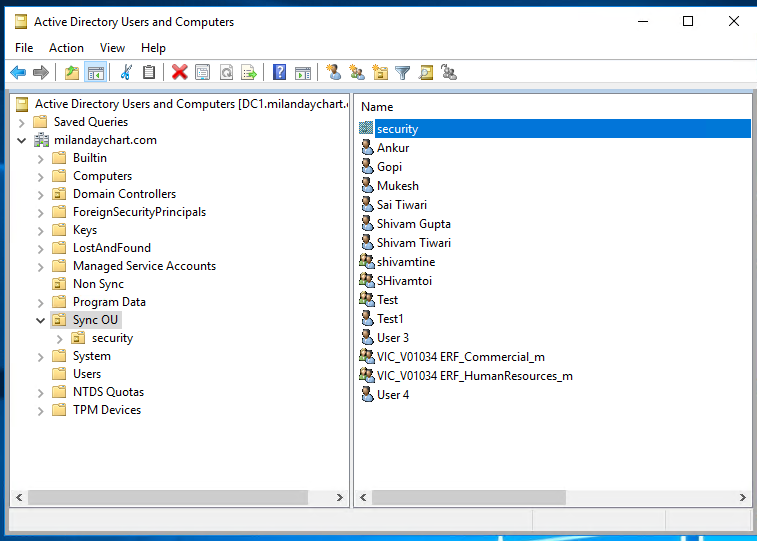This screenshot has width=757, height=548.
Task: Toggle Show/Hide Action Pane icon
Action: point(303,73)
